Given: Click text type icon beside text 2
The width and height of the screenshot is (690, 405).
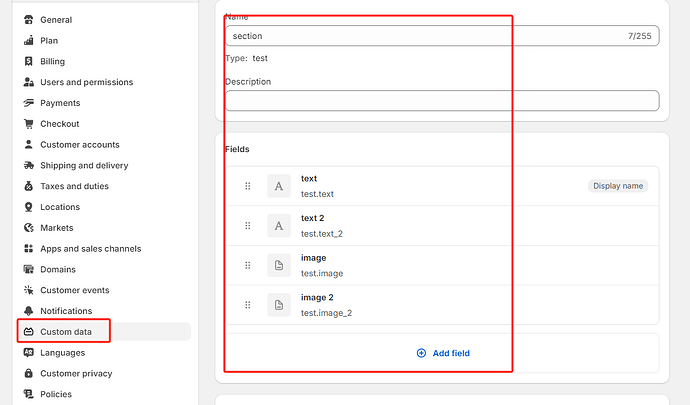Looking at the screenshot, I should [x=279, y=226].
